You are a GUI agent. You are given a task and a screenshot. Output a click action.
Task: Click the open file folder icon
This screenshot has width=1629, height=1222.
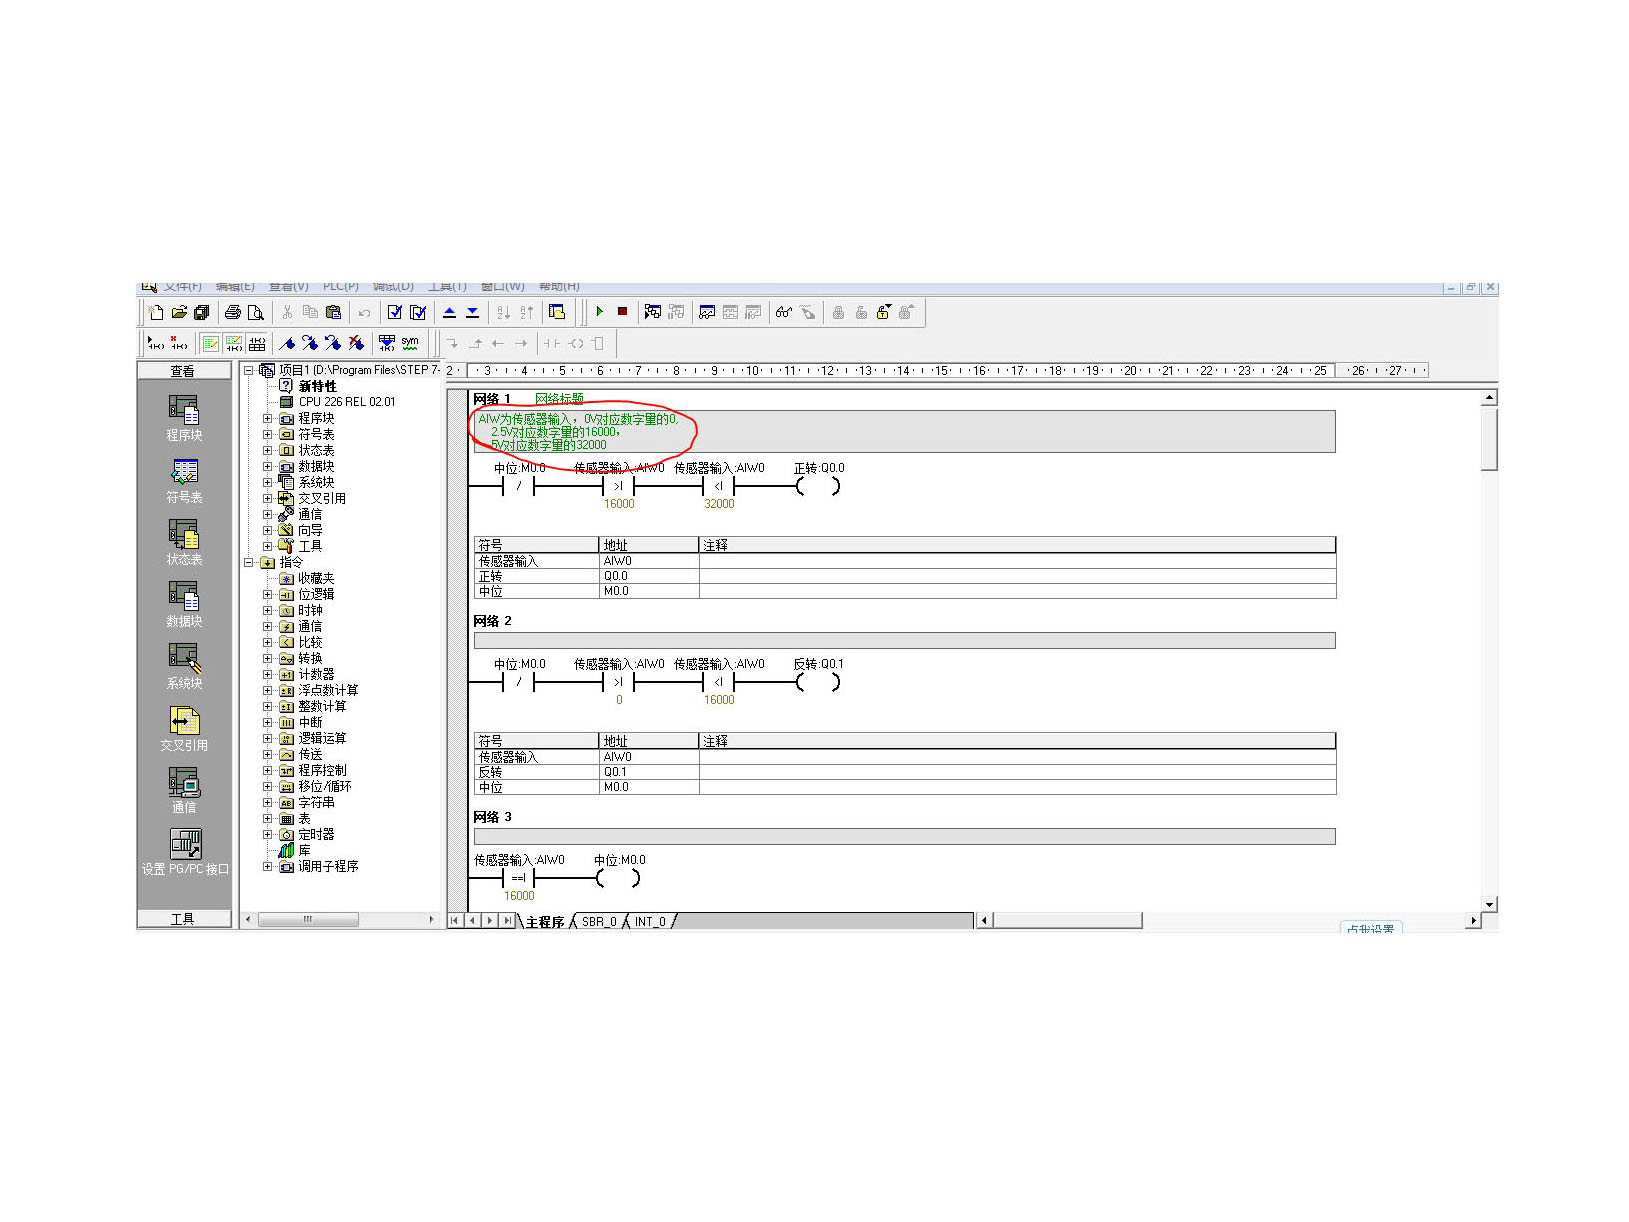[179, 313]
